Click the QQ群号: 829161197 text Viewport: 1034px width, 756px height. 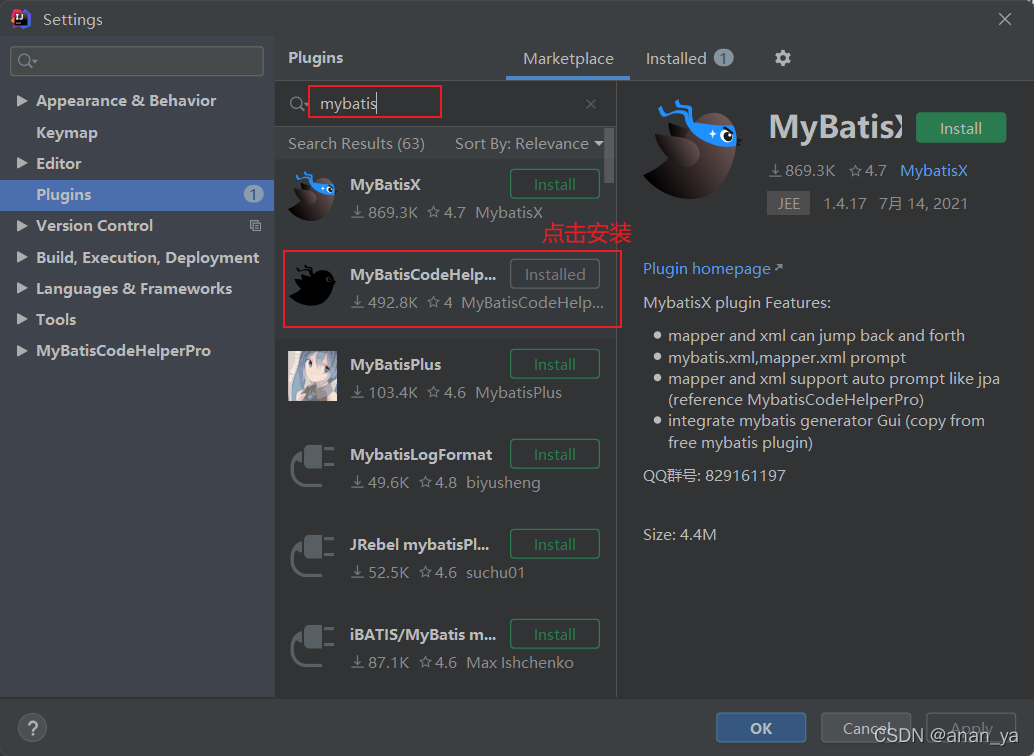[x=714, y=476]
